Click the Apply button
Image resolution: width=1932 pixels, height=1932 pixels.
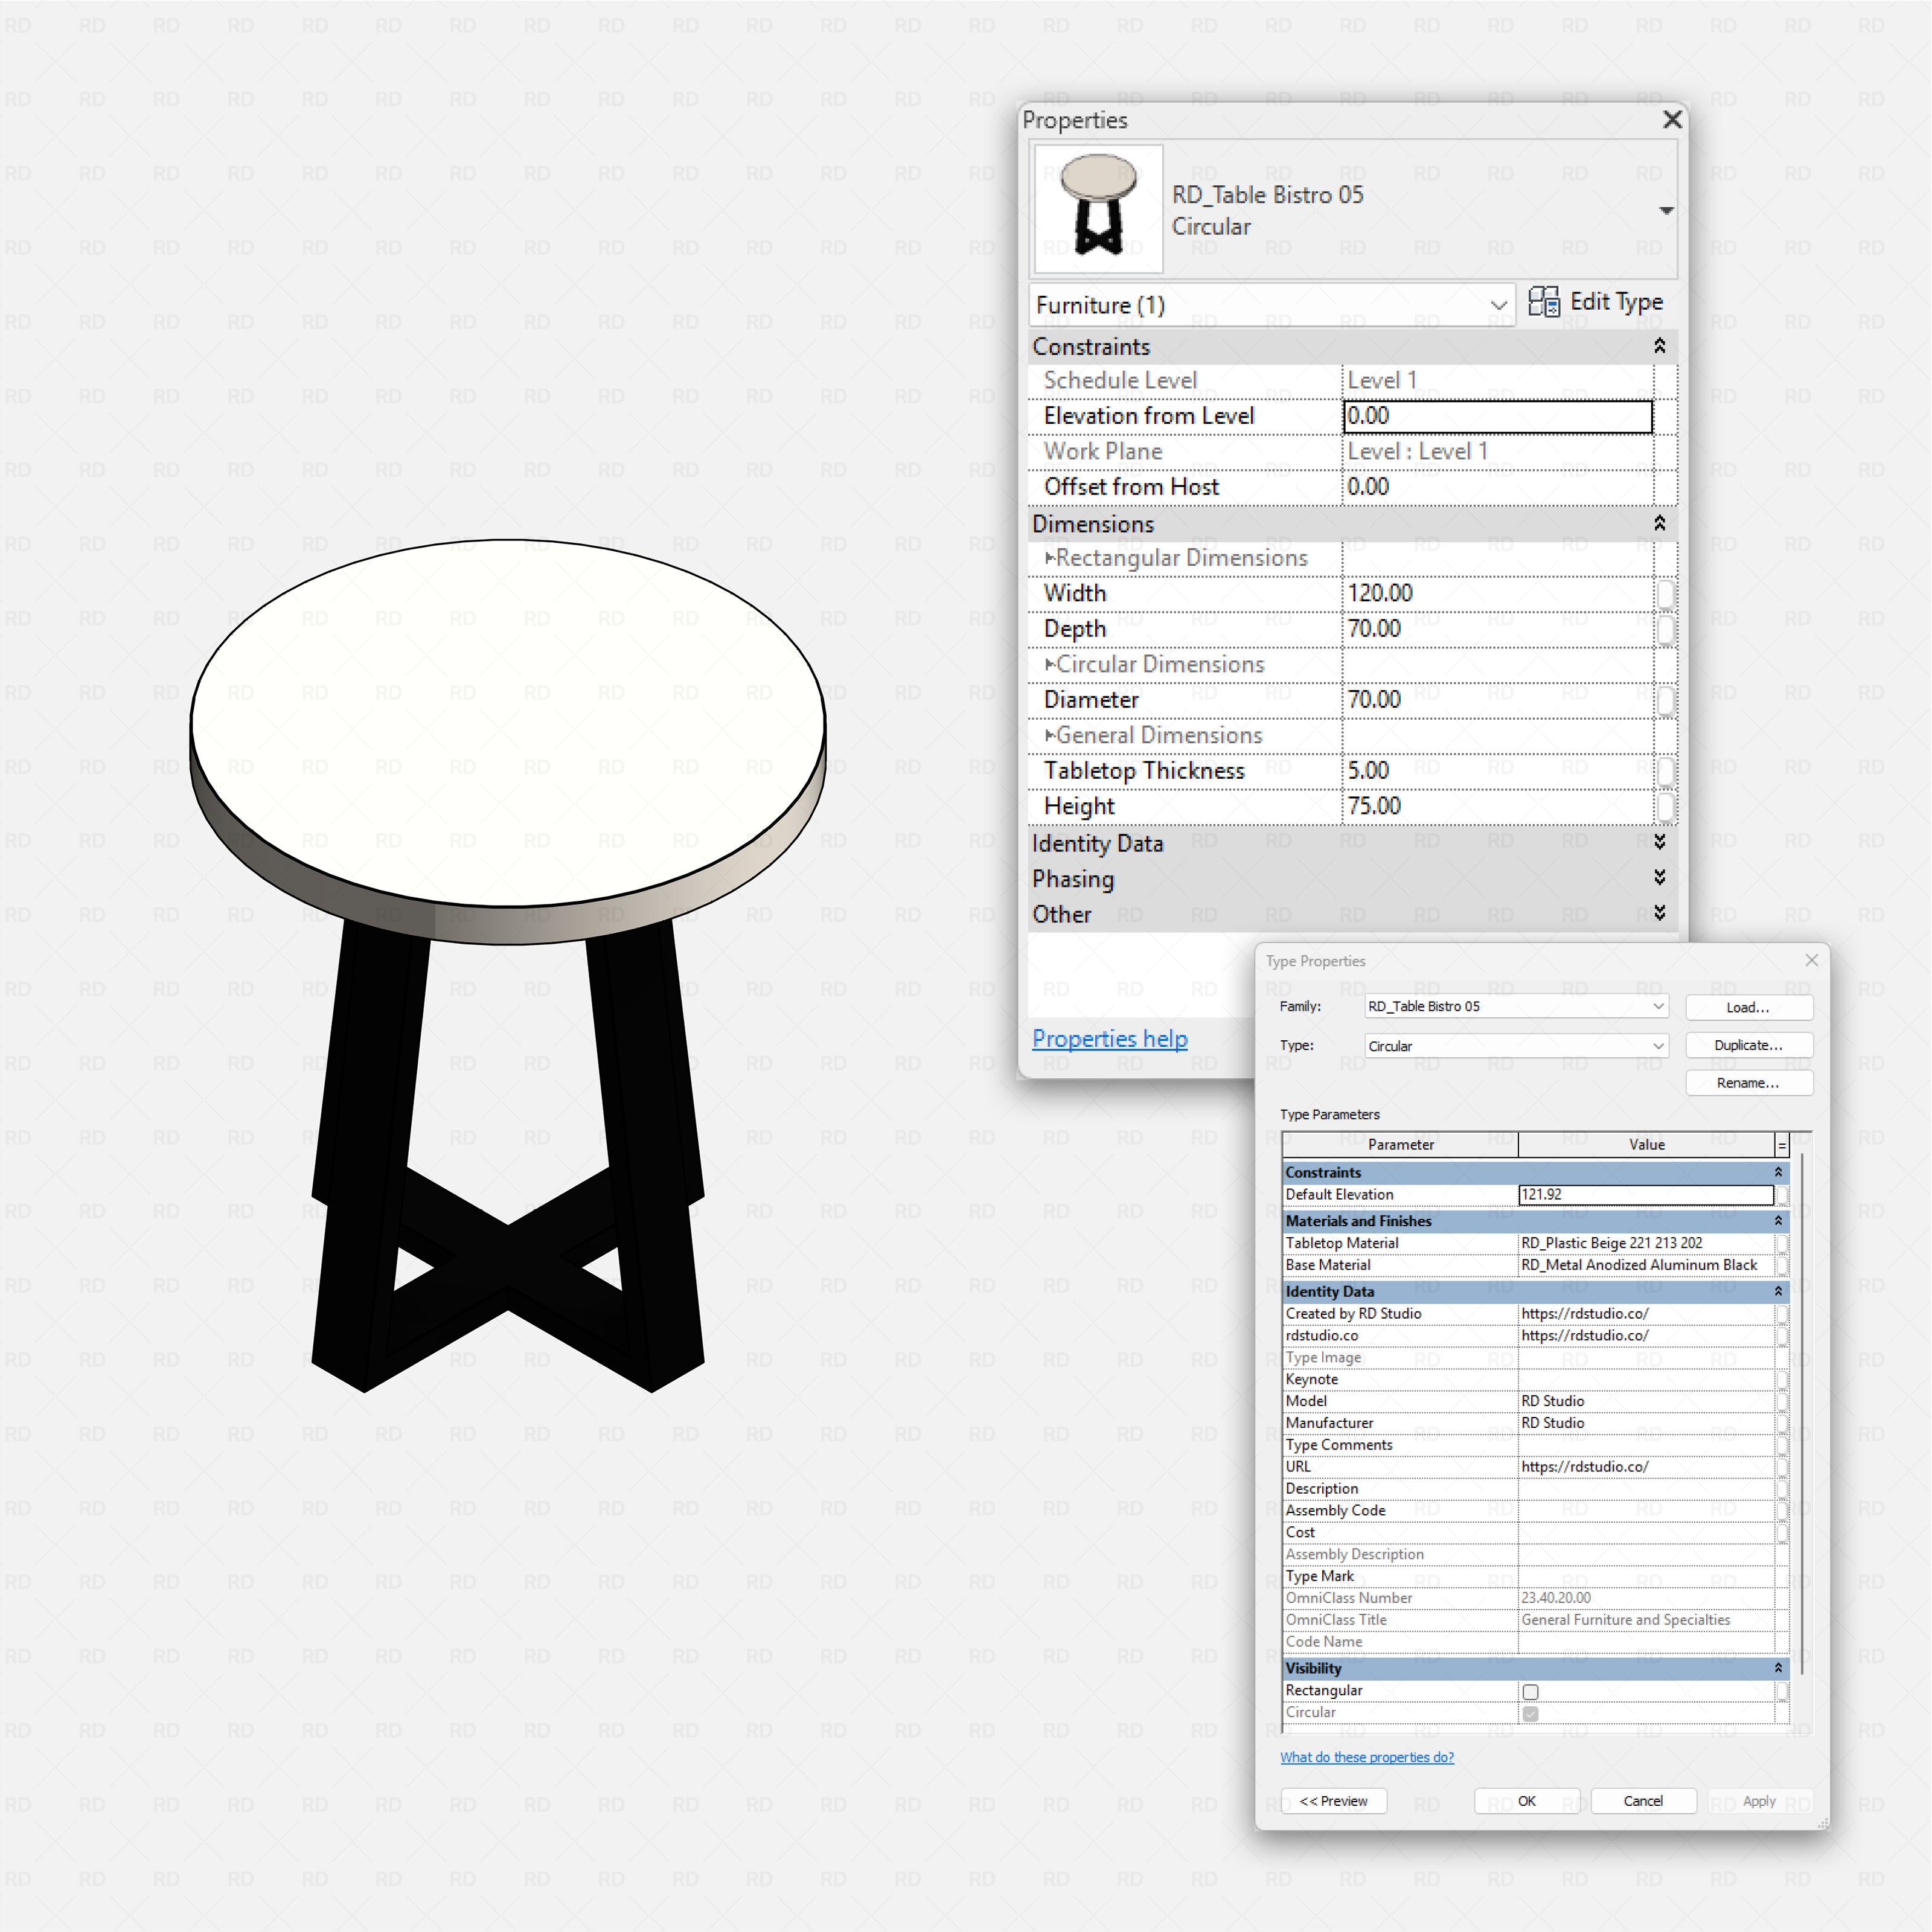coord(1759,1801)
